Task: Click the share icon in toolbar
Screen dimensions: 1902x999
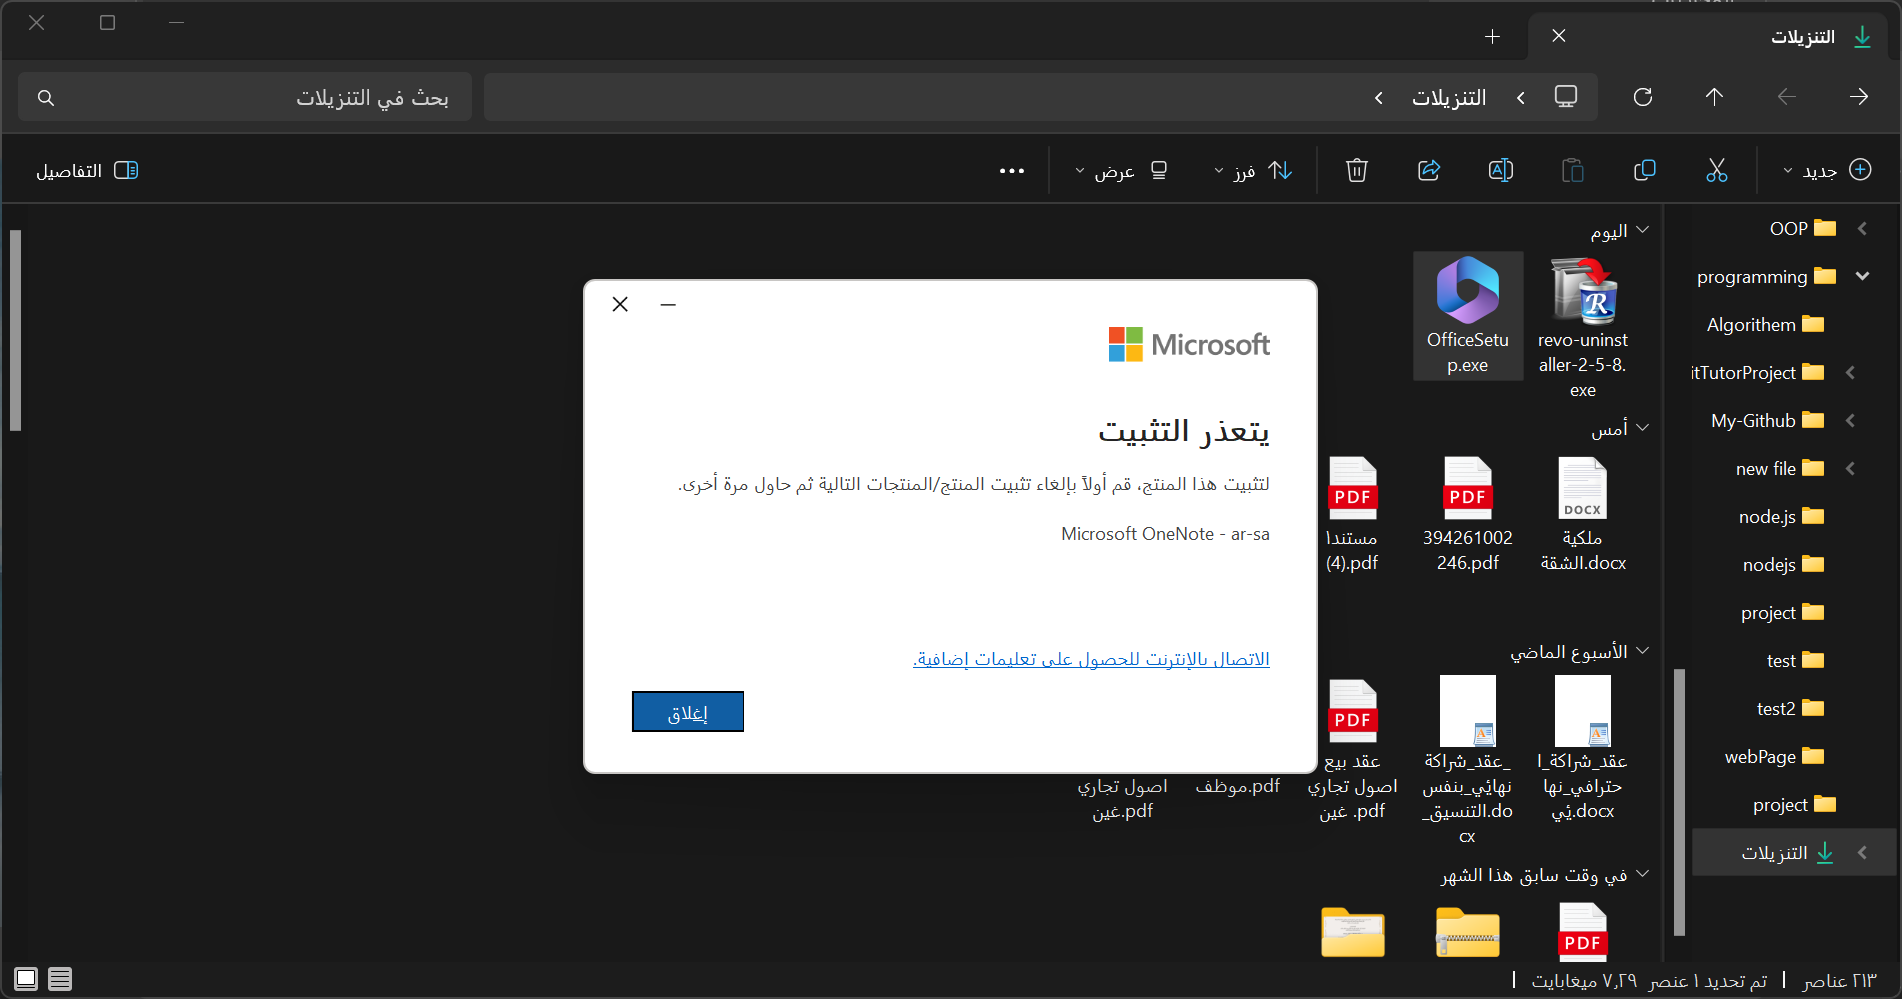Action: (x=1429, y=171)
